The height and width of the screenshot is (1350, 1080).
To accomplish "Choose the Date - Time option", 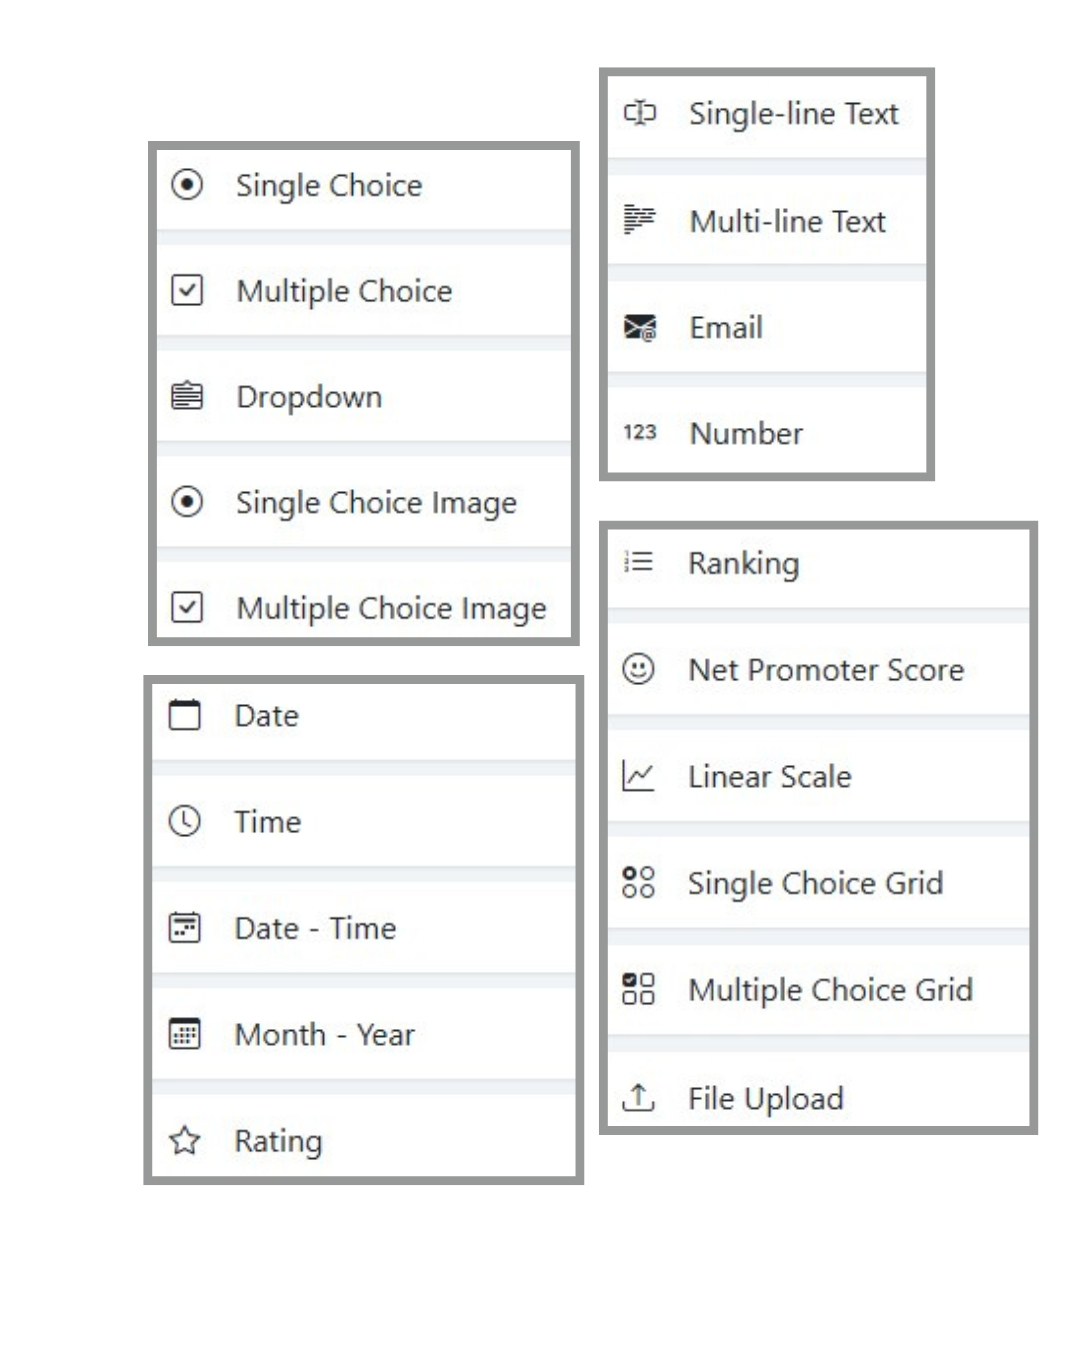I will pos(315,928).
